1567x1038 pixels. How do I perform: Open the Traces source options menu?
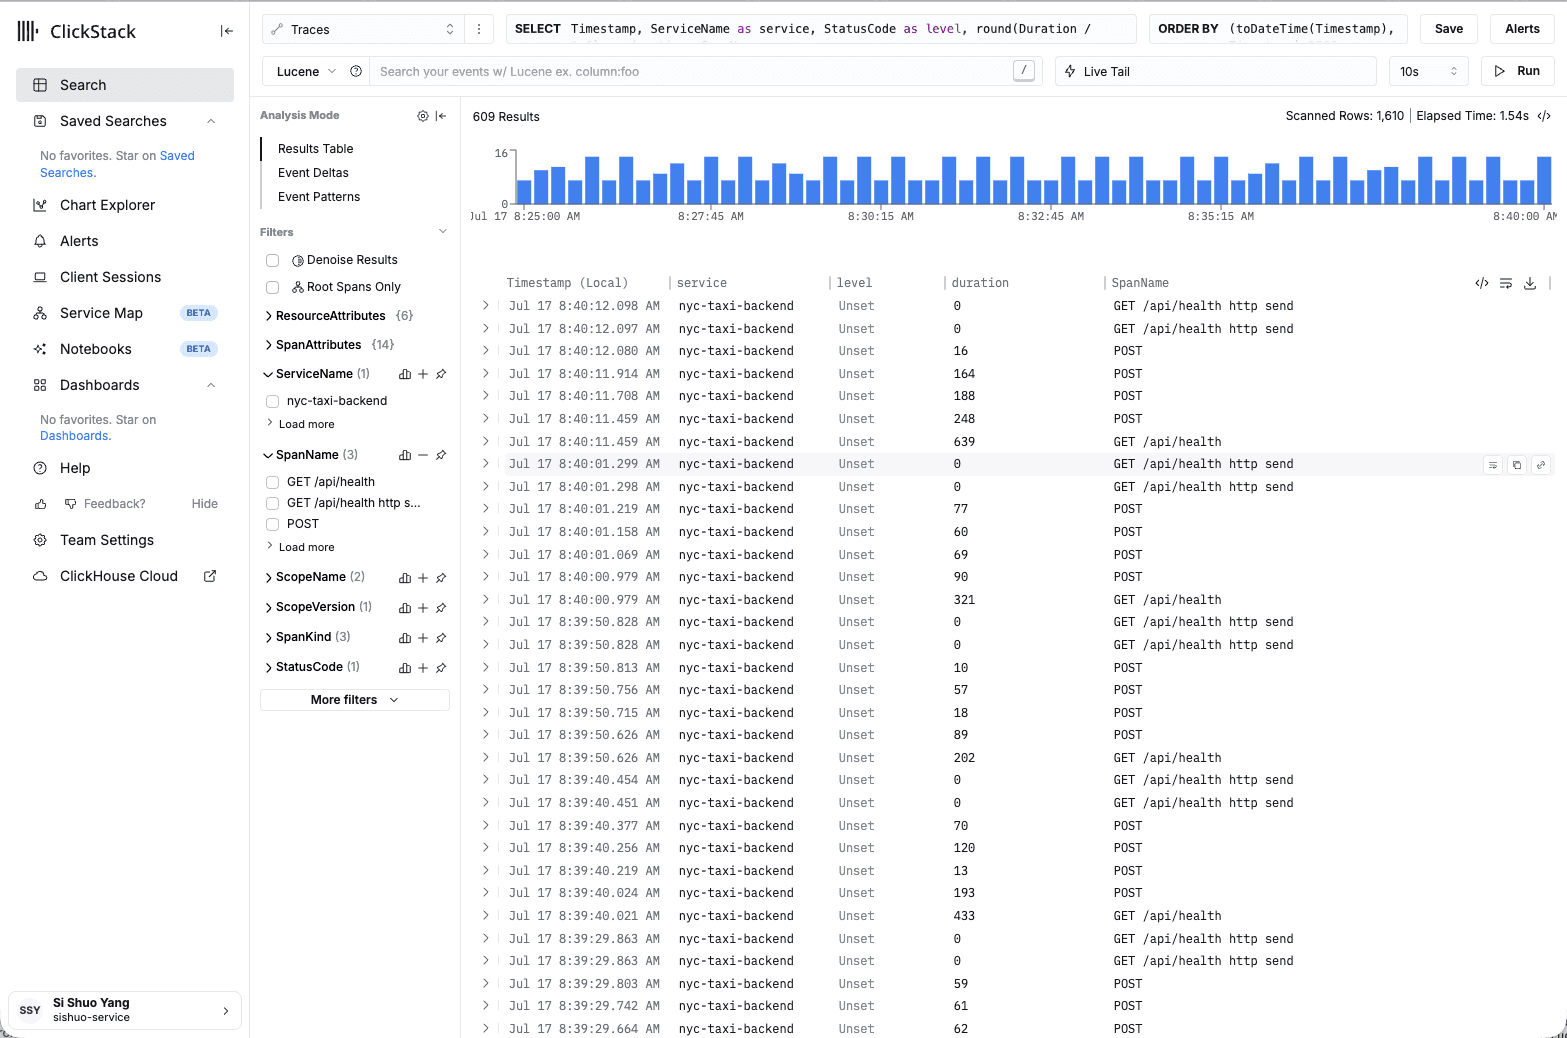click(479, 29)
